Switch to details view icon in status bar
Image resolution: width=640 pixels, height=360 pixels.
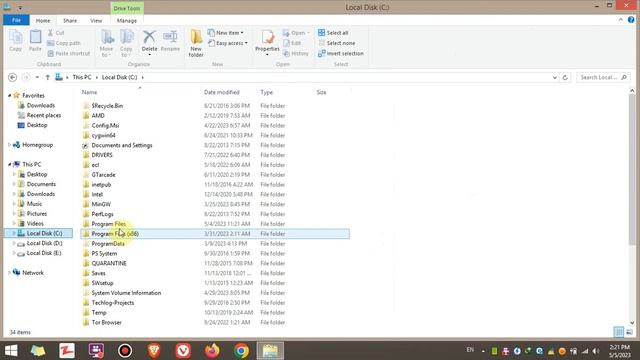point(619,332)
